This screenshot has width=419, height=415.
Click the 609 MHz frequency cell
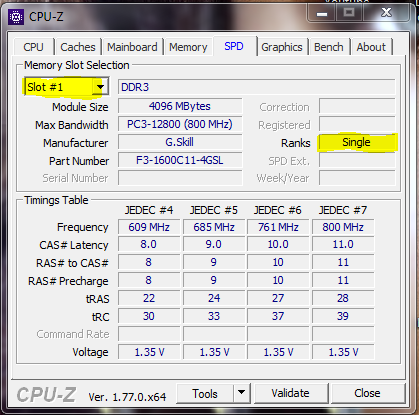pos(149,227)
